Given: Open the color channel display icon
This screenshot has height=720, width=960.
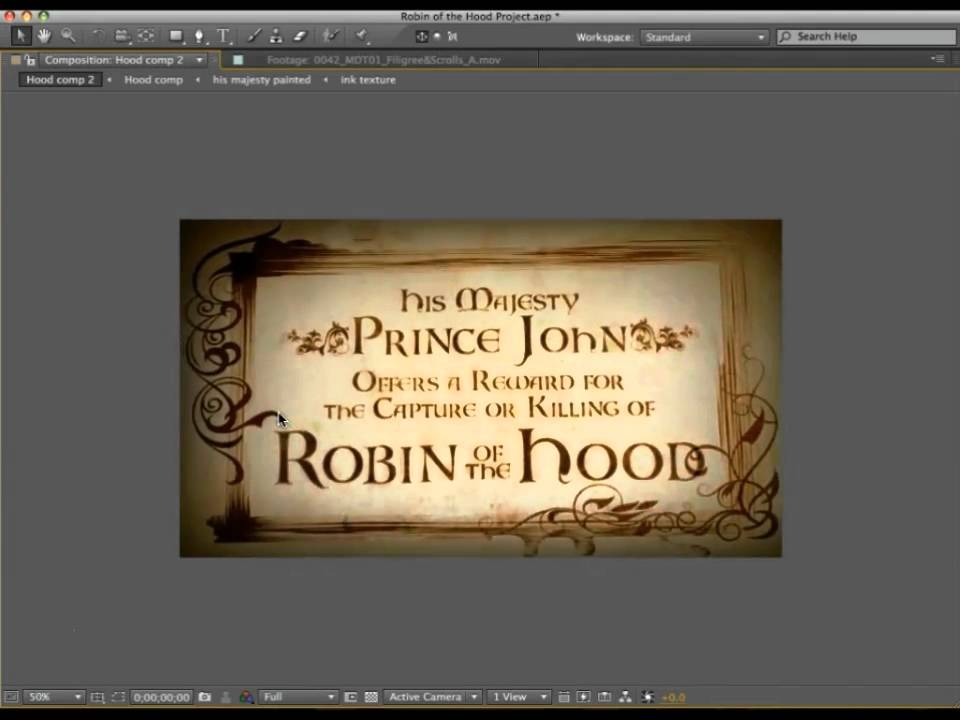Looking at the screenshot, I should click(x=246, y=697).
